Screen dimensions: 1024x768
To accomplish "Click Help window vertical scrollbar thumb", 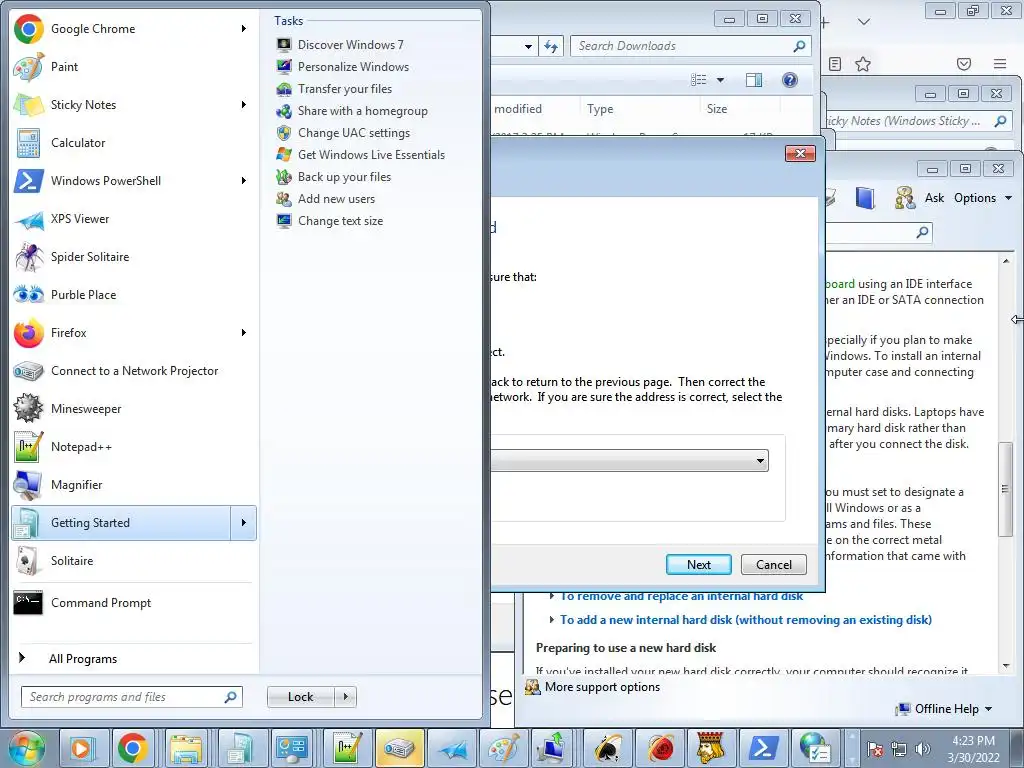I will 1006,489.
